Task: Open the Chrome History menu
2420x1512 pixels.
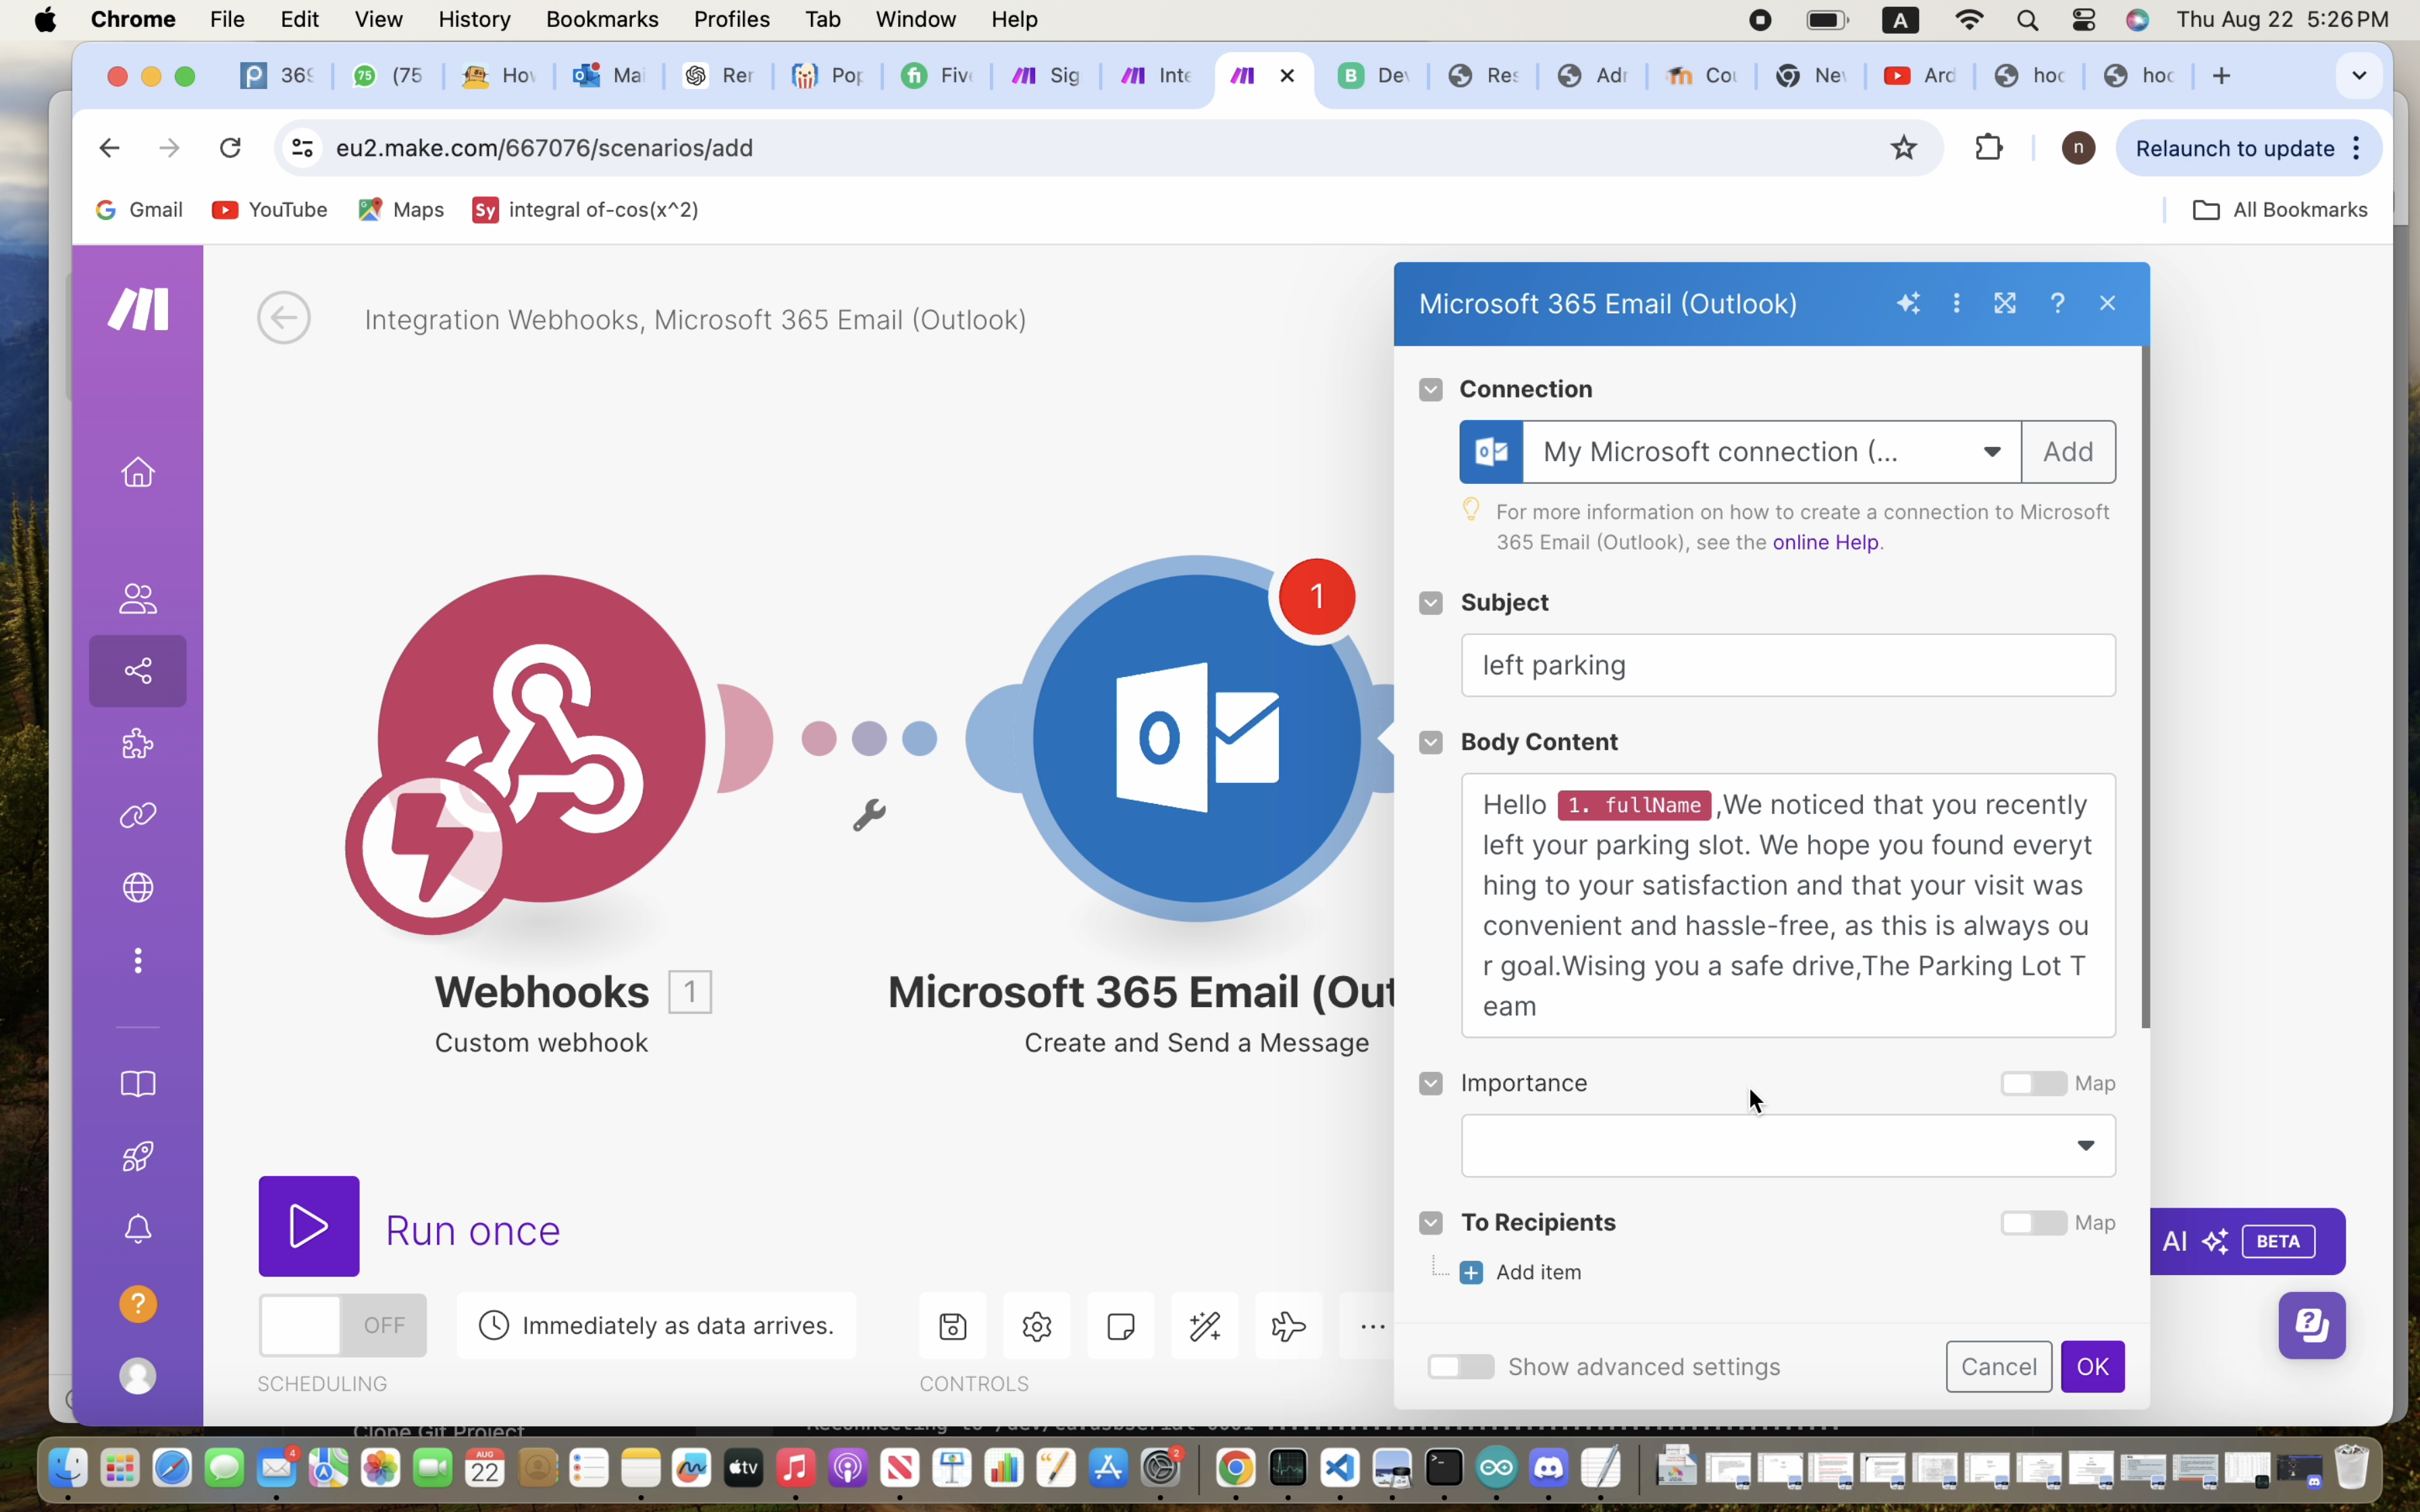Action: click(474, 19)
